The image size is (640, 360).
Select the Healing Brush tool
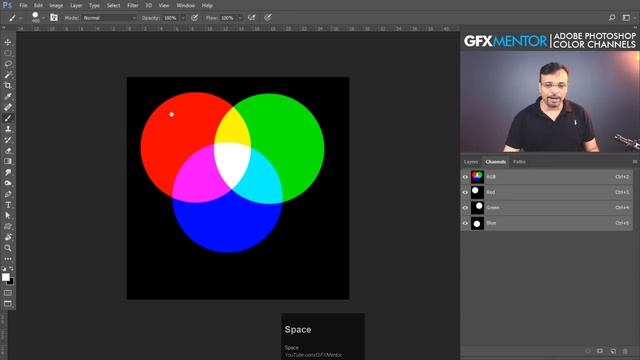[x=8, y=107]
